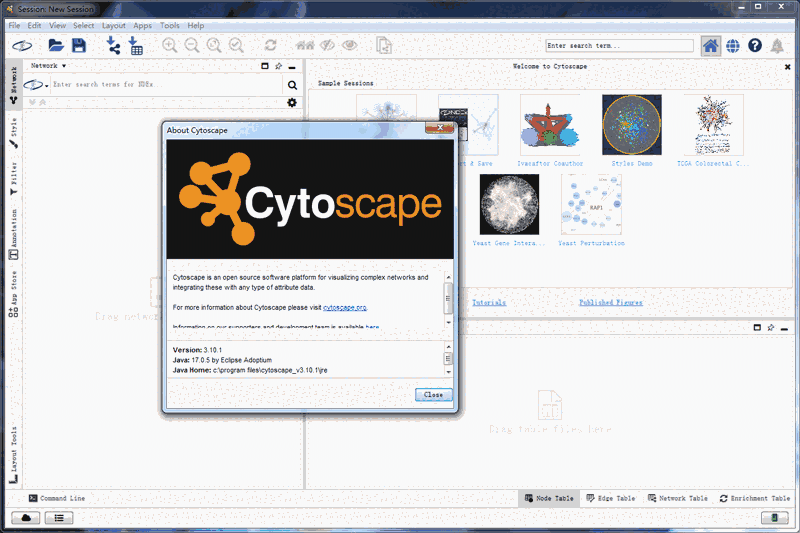Zoom in with the magnifier plus icon

click(x=169, y=45)
